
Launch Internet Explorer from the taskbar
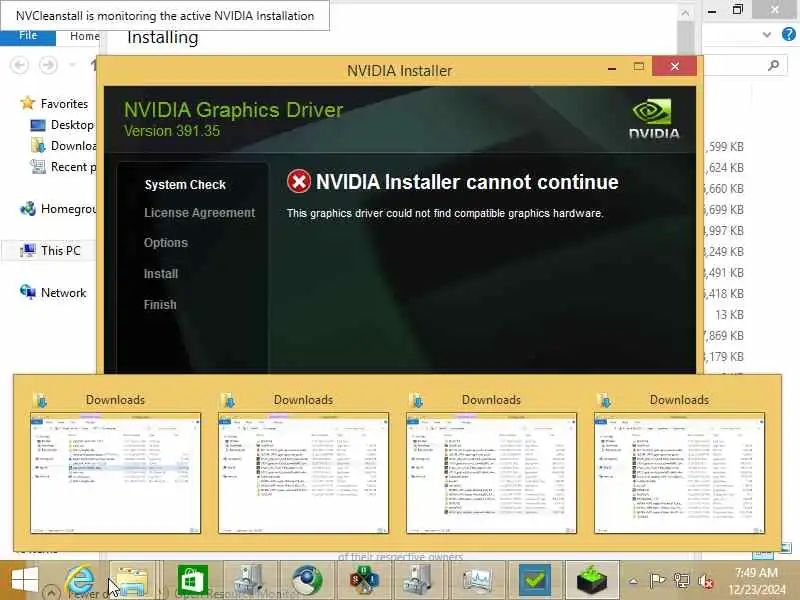pos(80,580)
